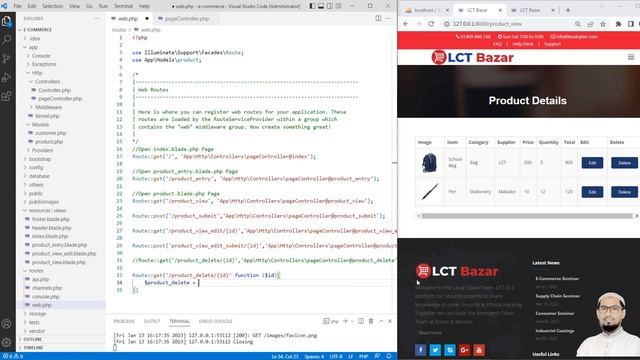Toggle the secondary side bar layout icon
Screen dimensions: 640x360
coord(330,6)
